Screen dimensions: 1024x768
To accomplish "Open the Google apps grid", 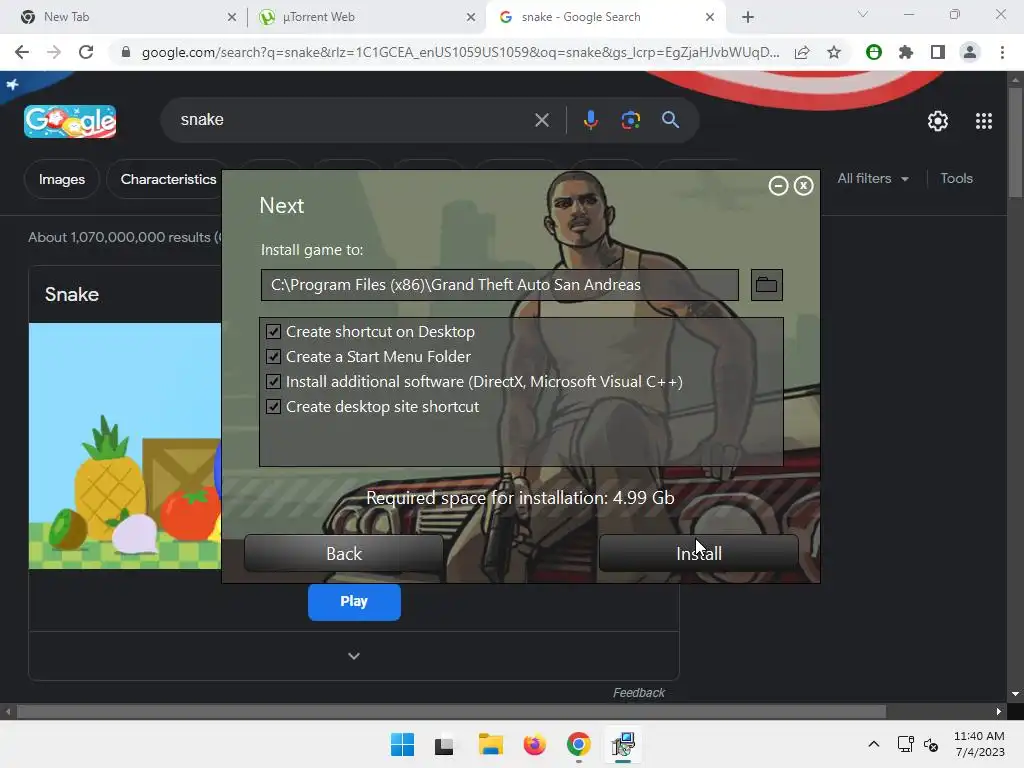I will click(x=984, y=121).
